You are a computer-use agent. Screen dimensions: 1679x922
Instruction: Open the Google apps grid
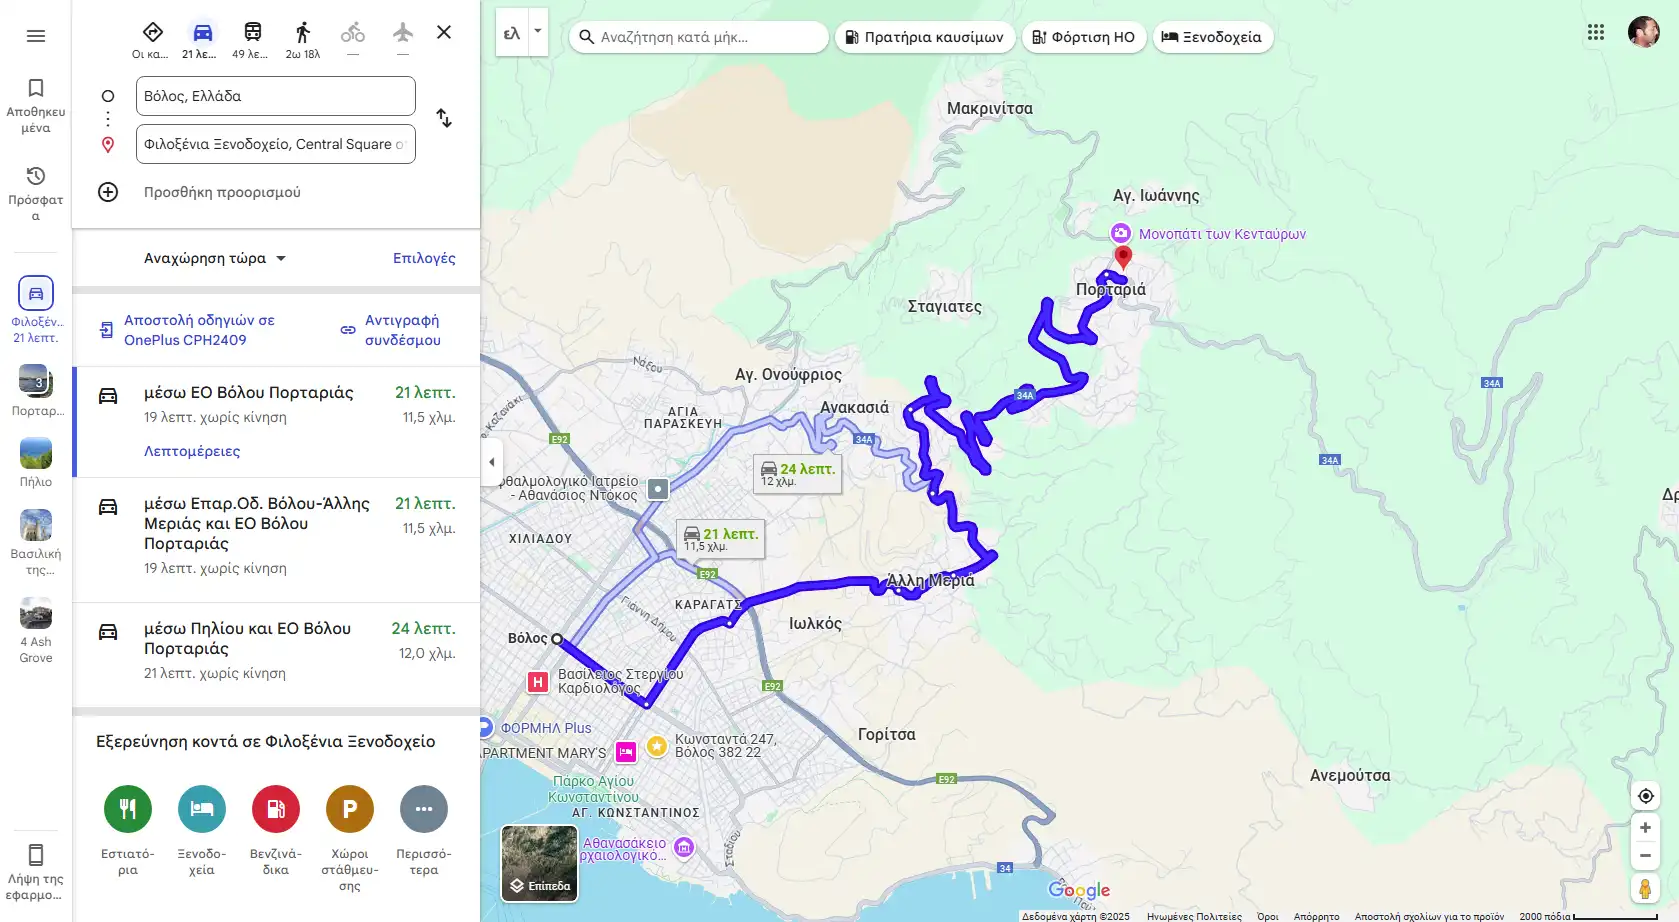[1596, 33]
